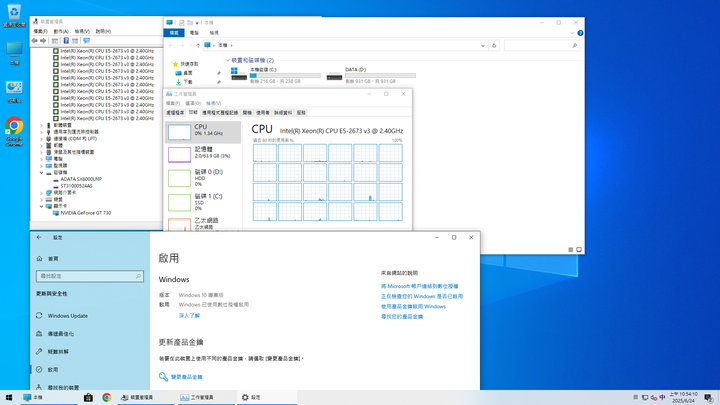720x405 pixels.
Task: Click the Learn more (深入了解) link
Action: (189, 316)
